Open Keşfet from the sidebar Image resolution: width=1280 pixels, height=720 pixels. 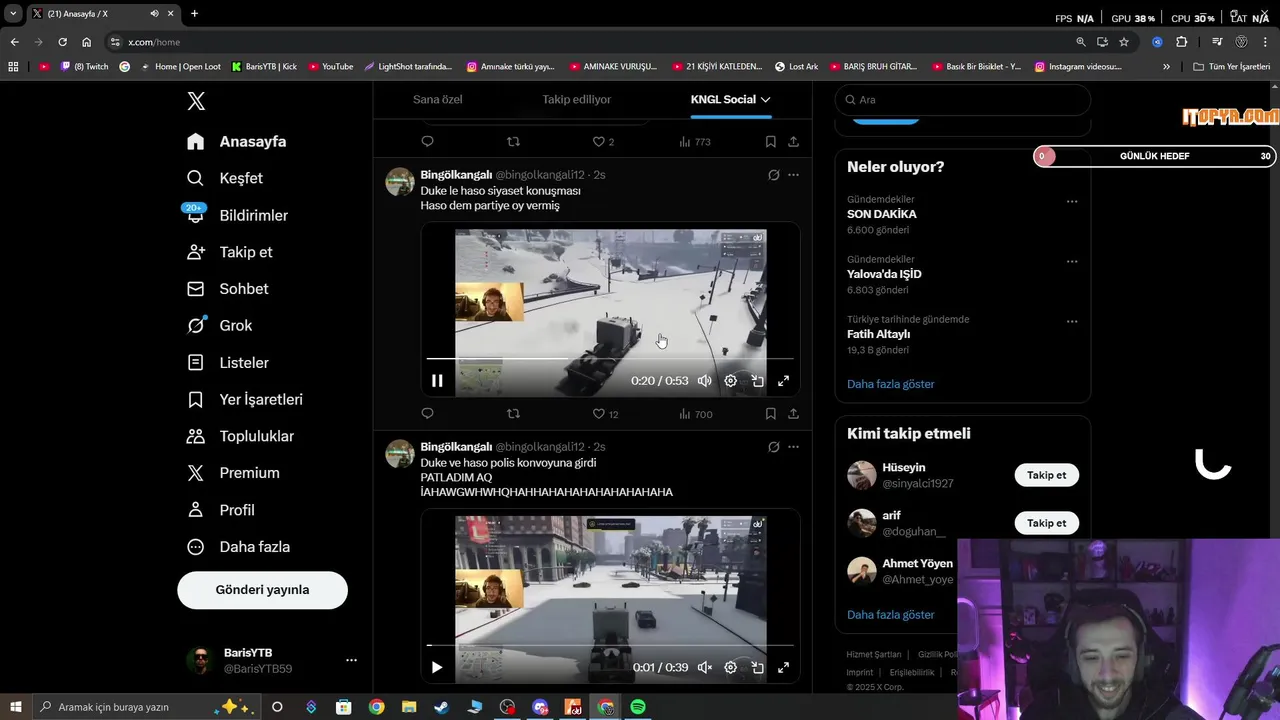pos(225,178)
